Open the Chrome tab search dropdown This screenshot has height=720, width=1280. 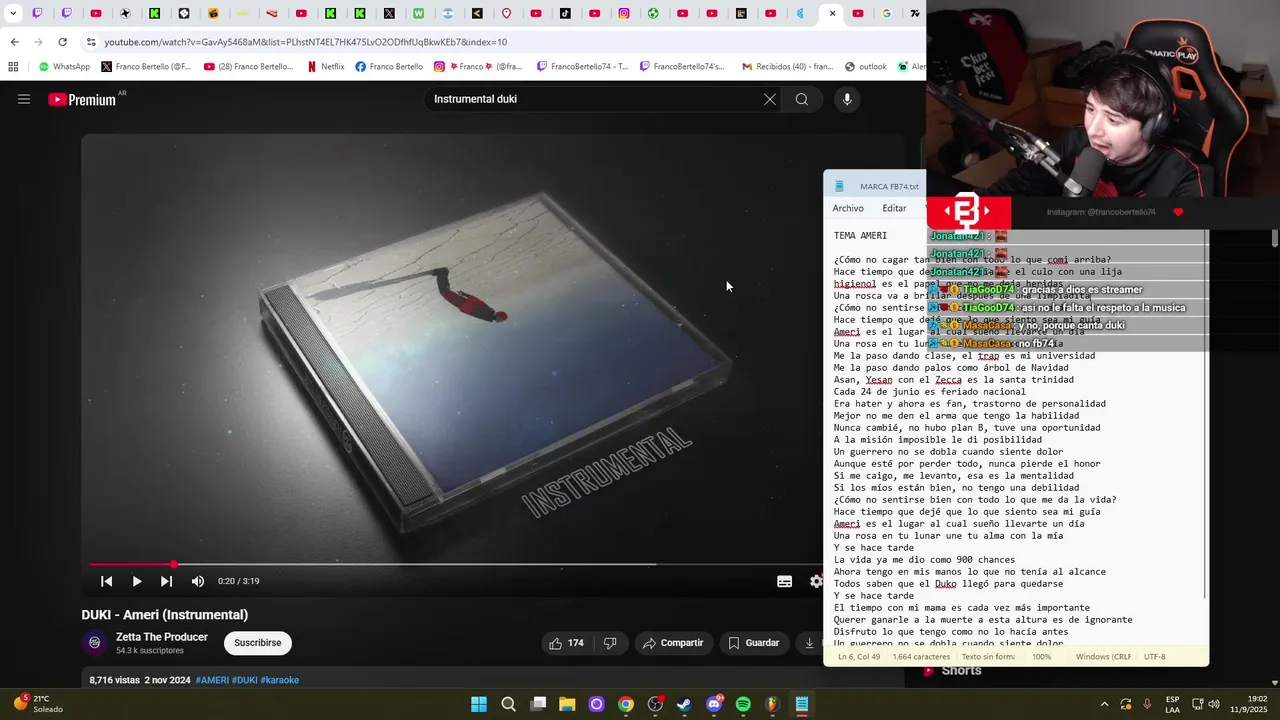[x=13, y=14]
